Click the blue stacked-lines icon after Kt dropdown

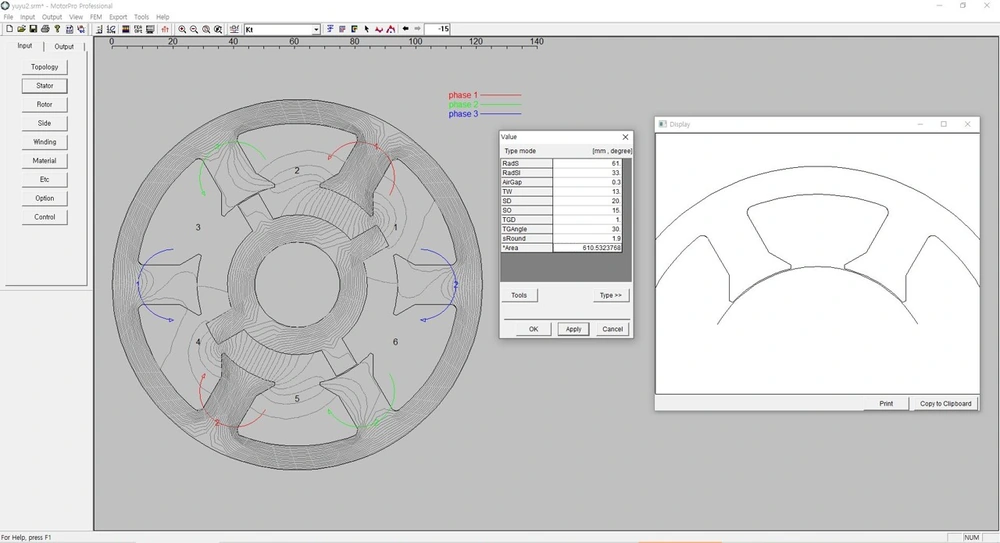coord(330,29)
